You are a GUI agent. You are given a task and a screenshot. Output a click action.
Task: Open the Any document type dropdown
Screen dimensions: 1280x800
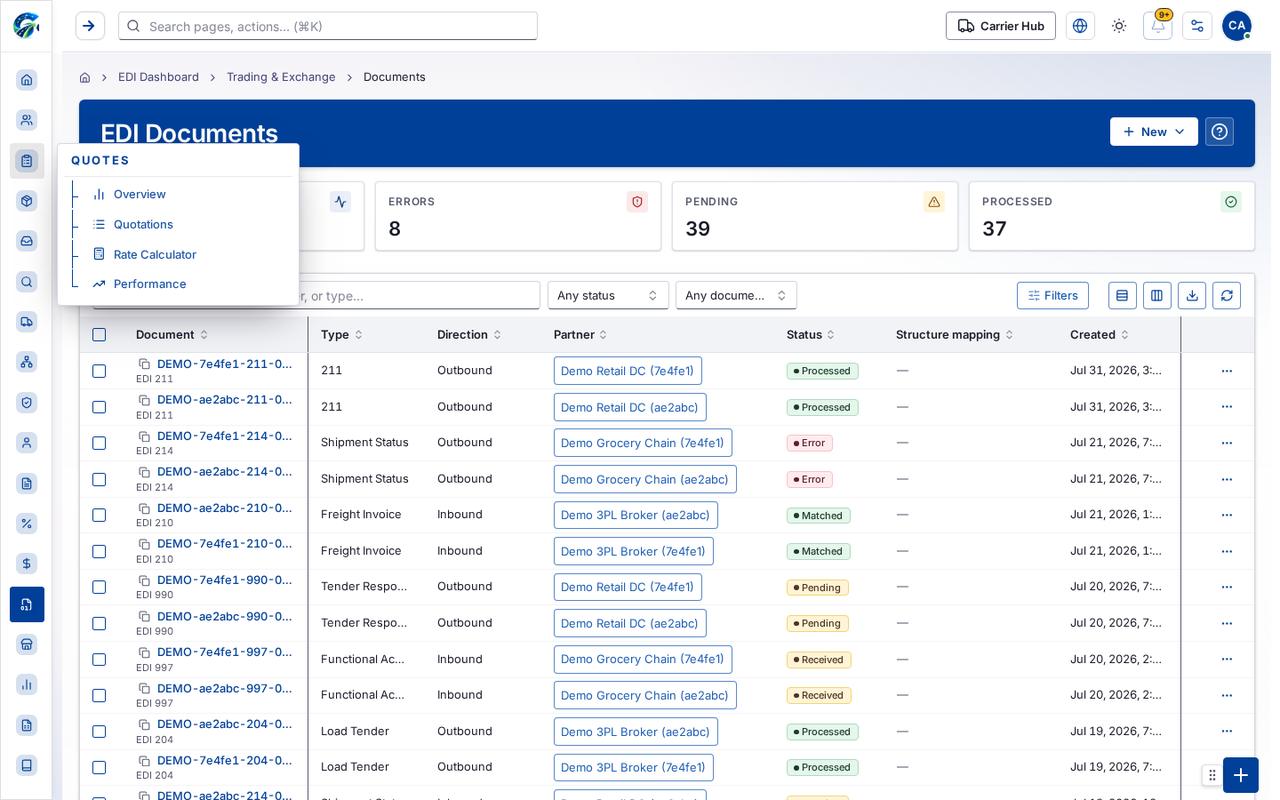tap(736, 295)
